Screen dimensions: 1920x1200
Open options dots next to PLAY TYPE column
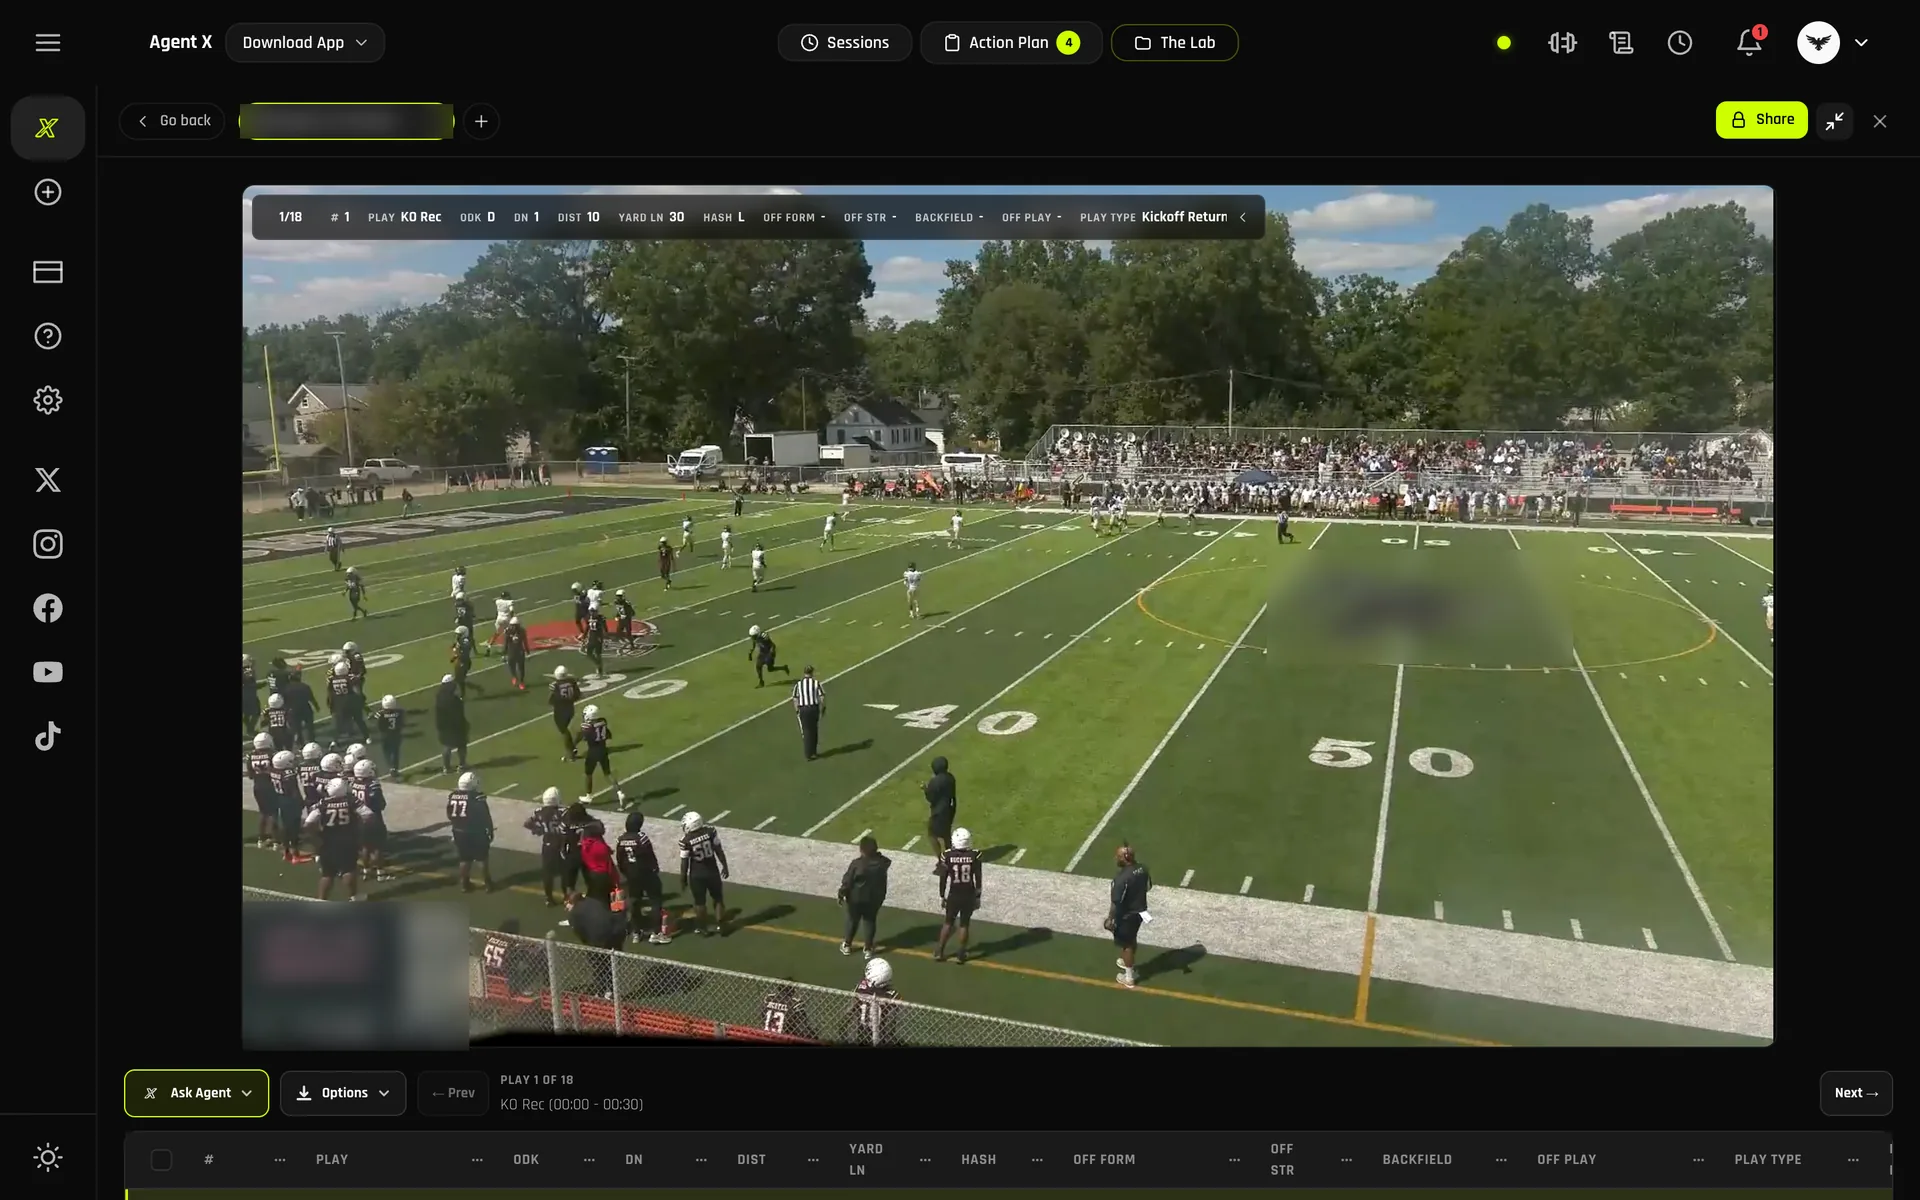coord(1853,1160)
